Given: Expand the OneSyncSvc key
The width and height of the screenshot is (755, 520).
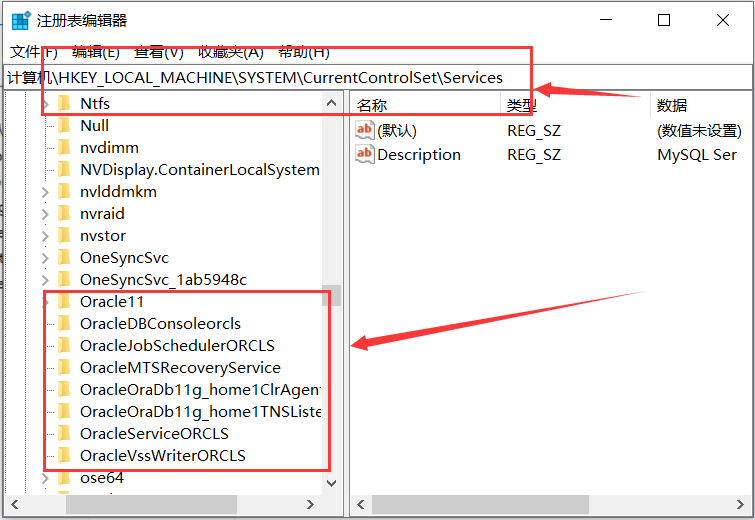Looking at the screenshot, I should (45, 258).
